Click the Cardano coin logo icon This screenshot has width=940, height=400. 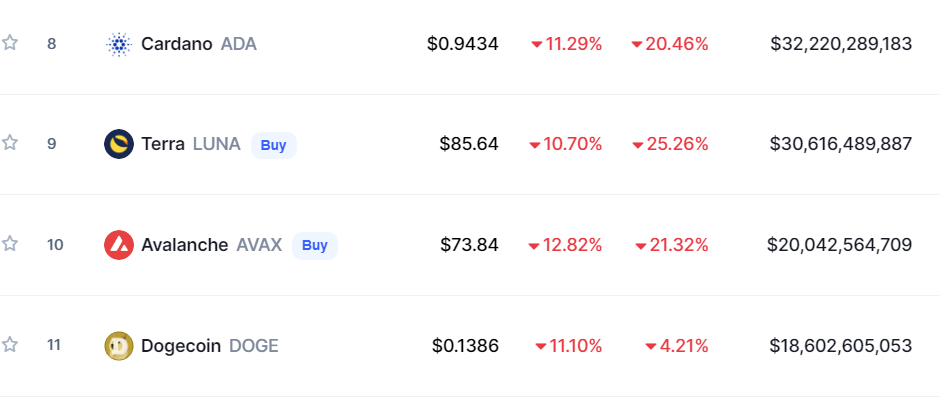click(119, 44)
